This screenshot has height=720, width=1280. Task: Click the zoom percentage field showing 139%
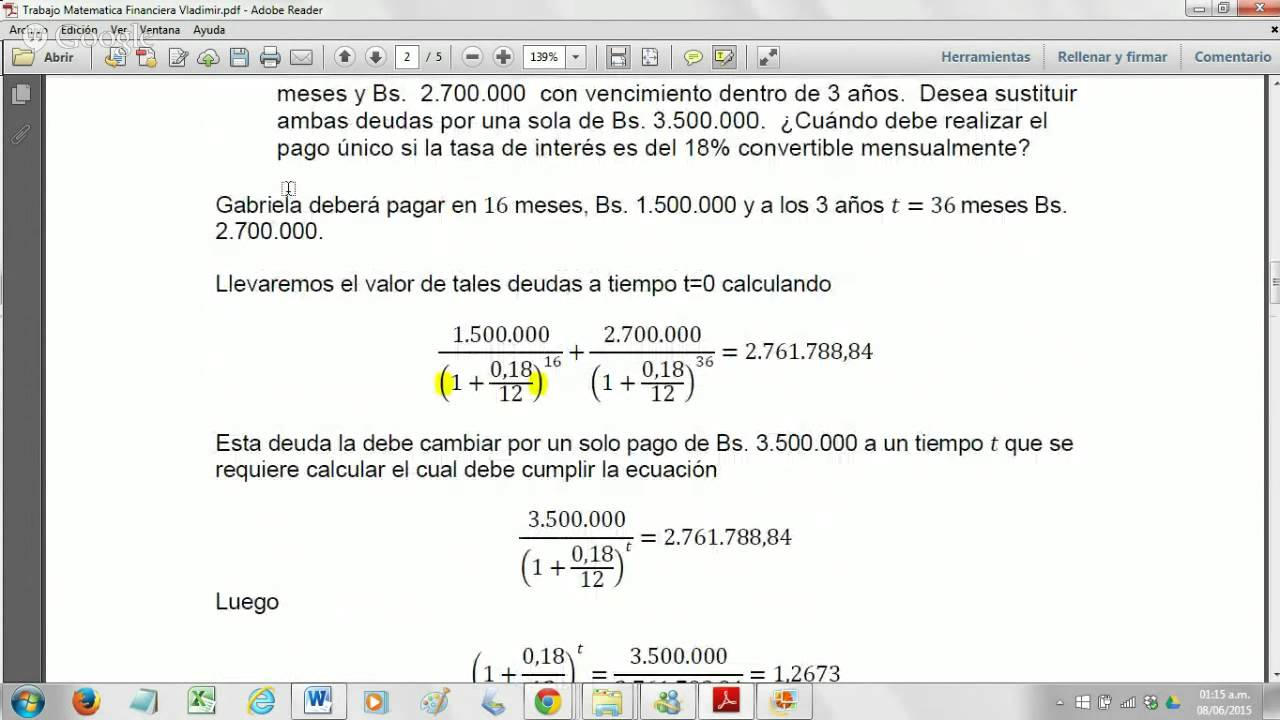pos(545,57)
